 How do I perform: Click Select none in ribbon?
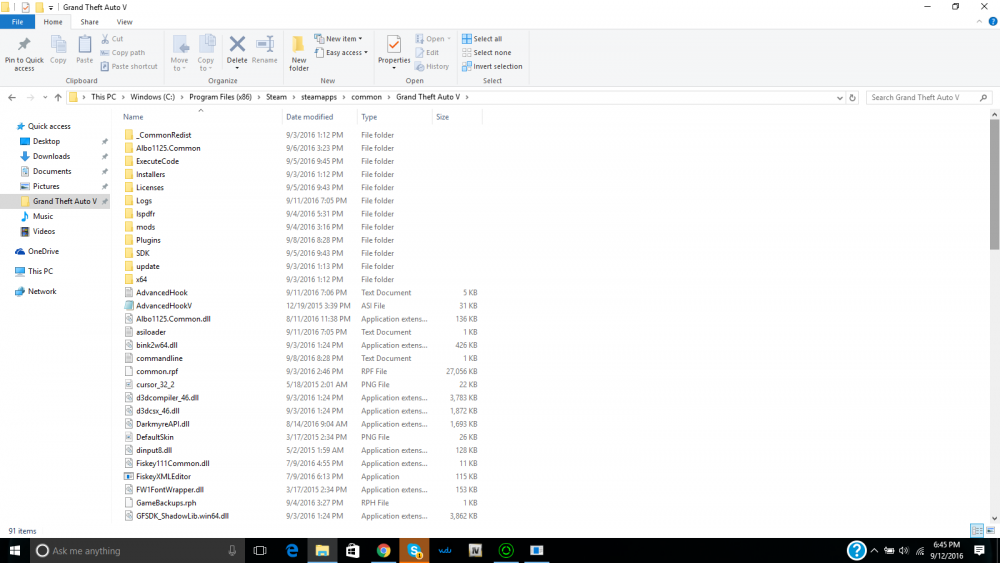pos(486,53)
